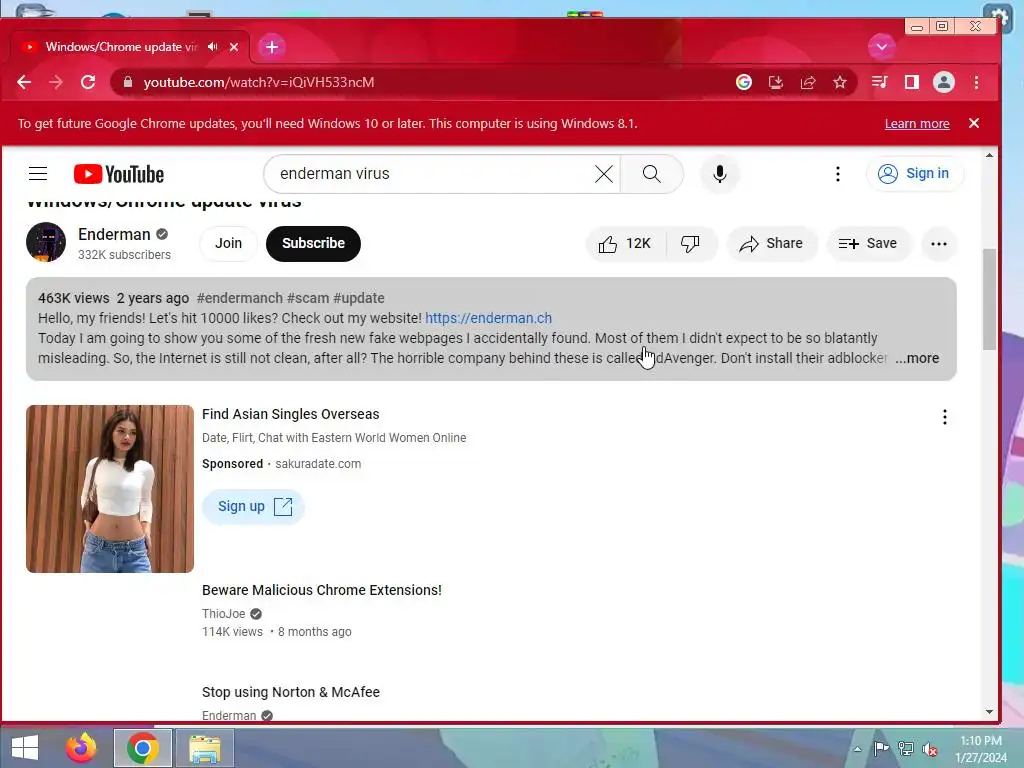The height and width of the screenshot is (768, 1024).
Task: Click the browser forward arrow
Action: pos(56,82)
